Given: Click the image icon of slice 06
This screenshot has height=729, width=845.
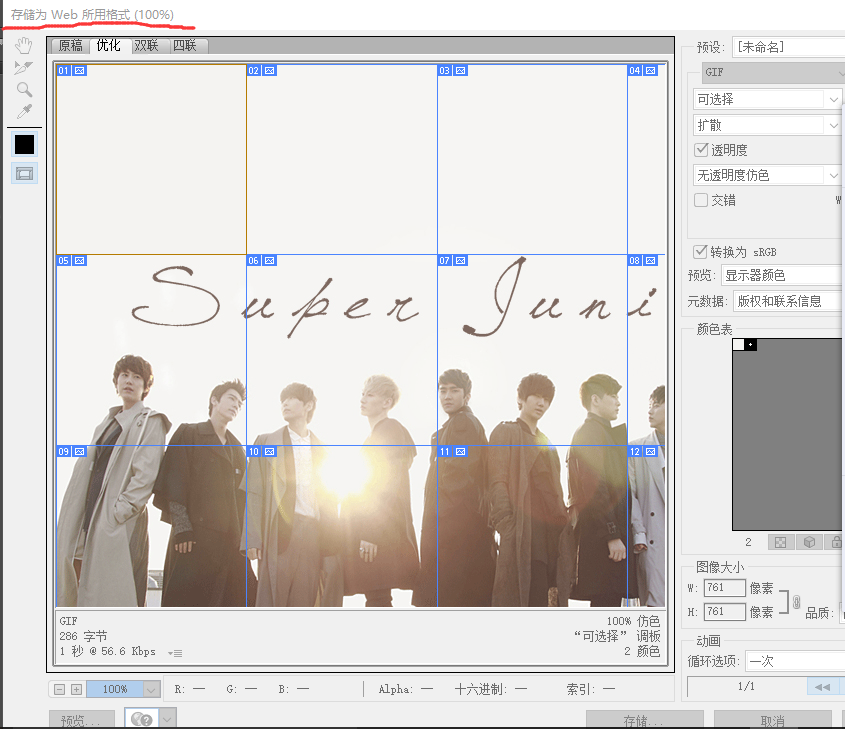Looking at the screenshot, I should [270, 261].
